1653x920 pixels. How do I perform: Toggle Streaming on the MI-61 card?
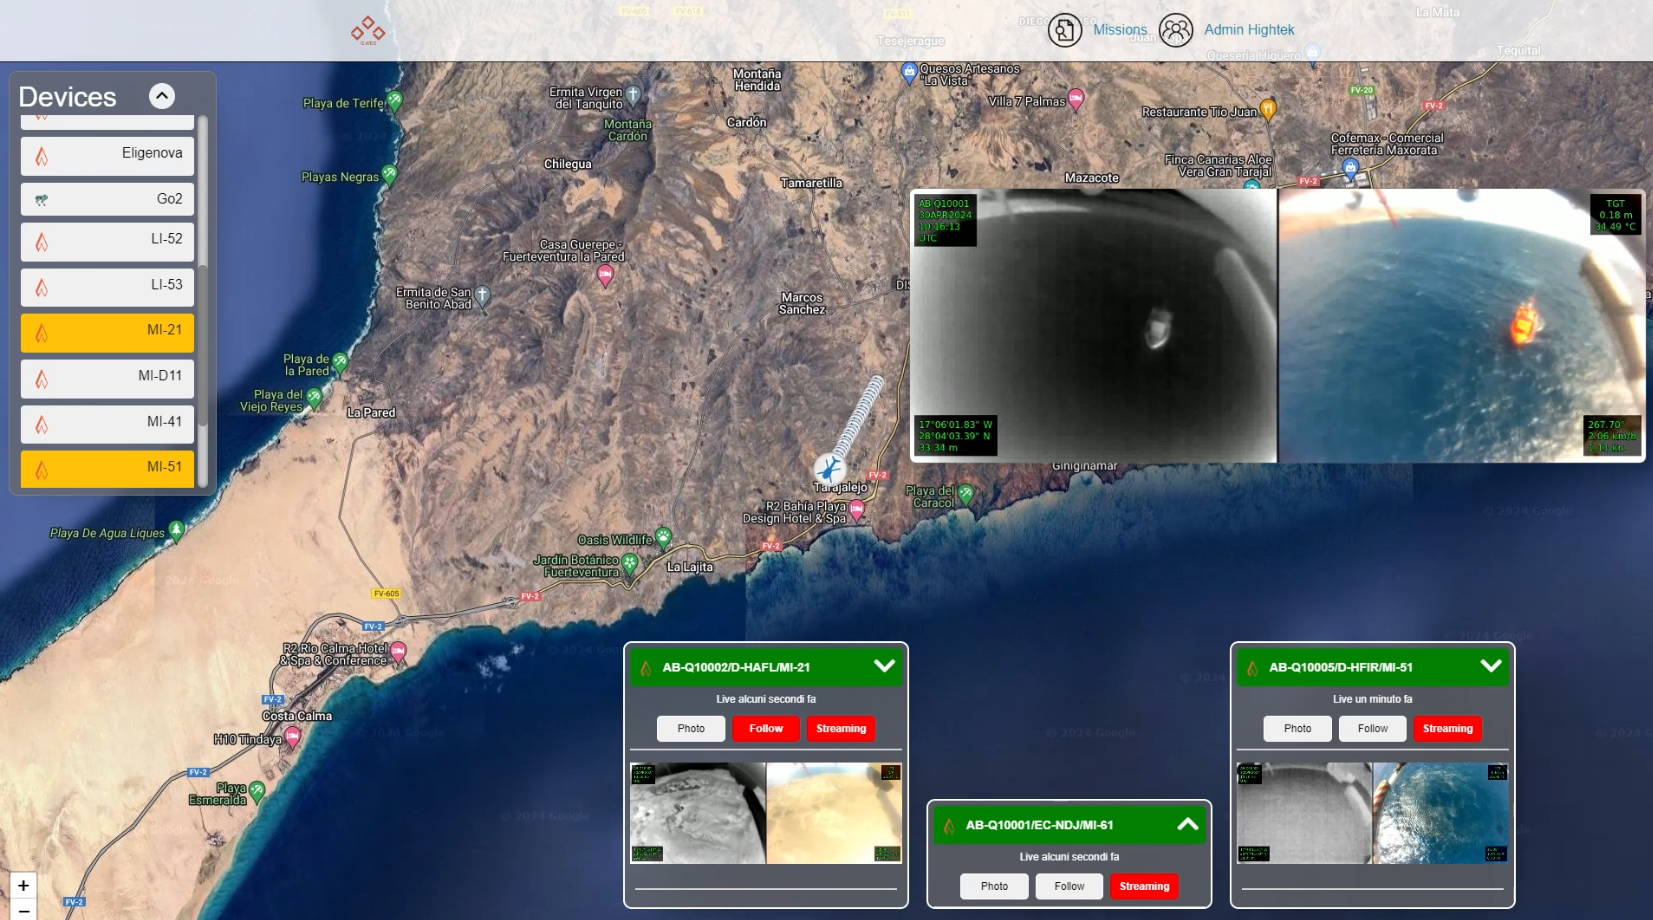[1144, 887]
